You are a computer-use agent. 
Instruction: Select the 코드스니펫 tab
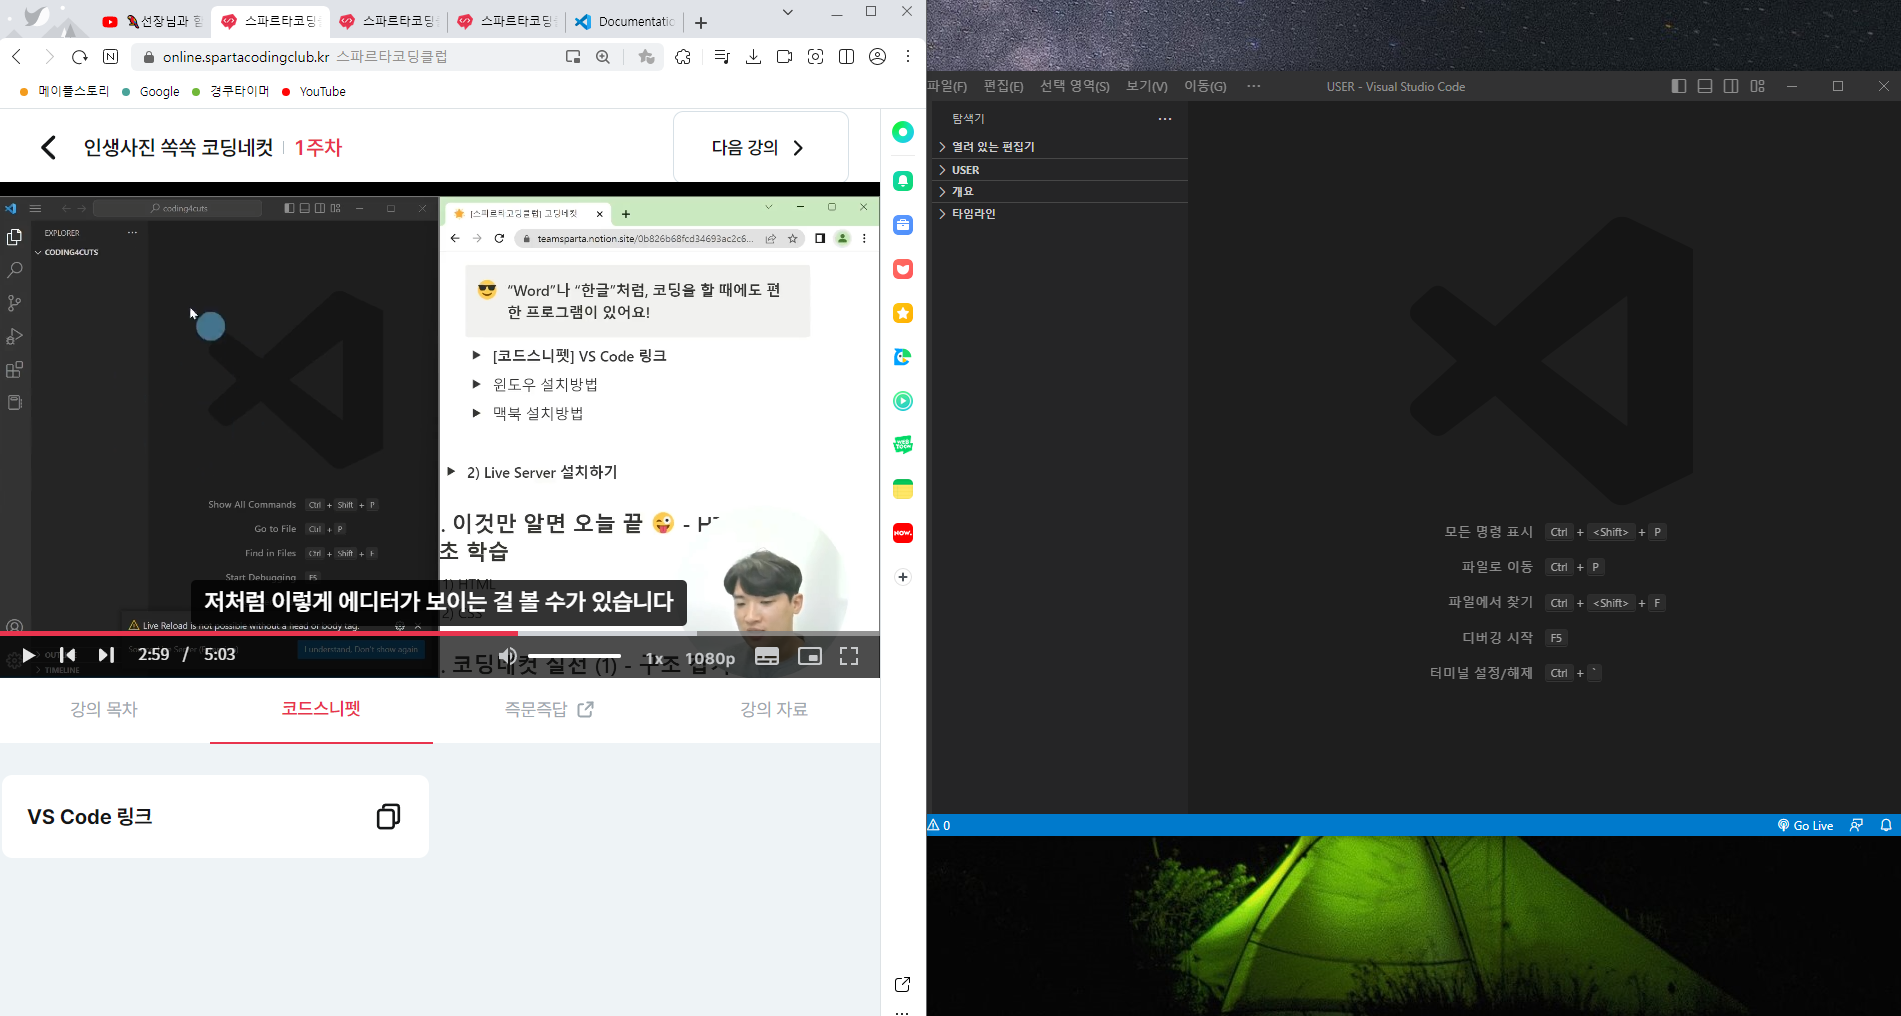(x=321, y=708)
